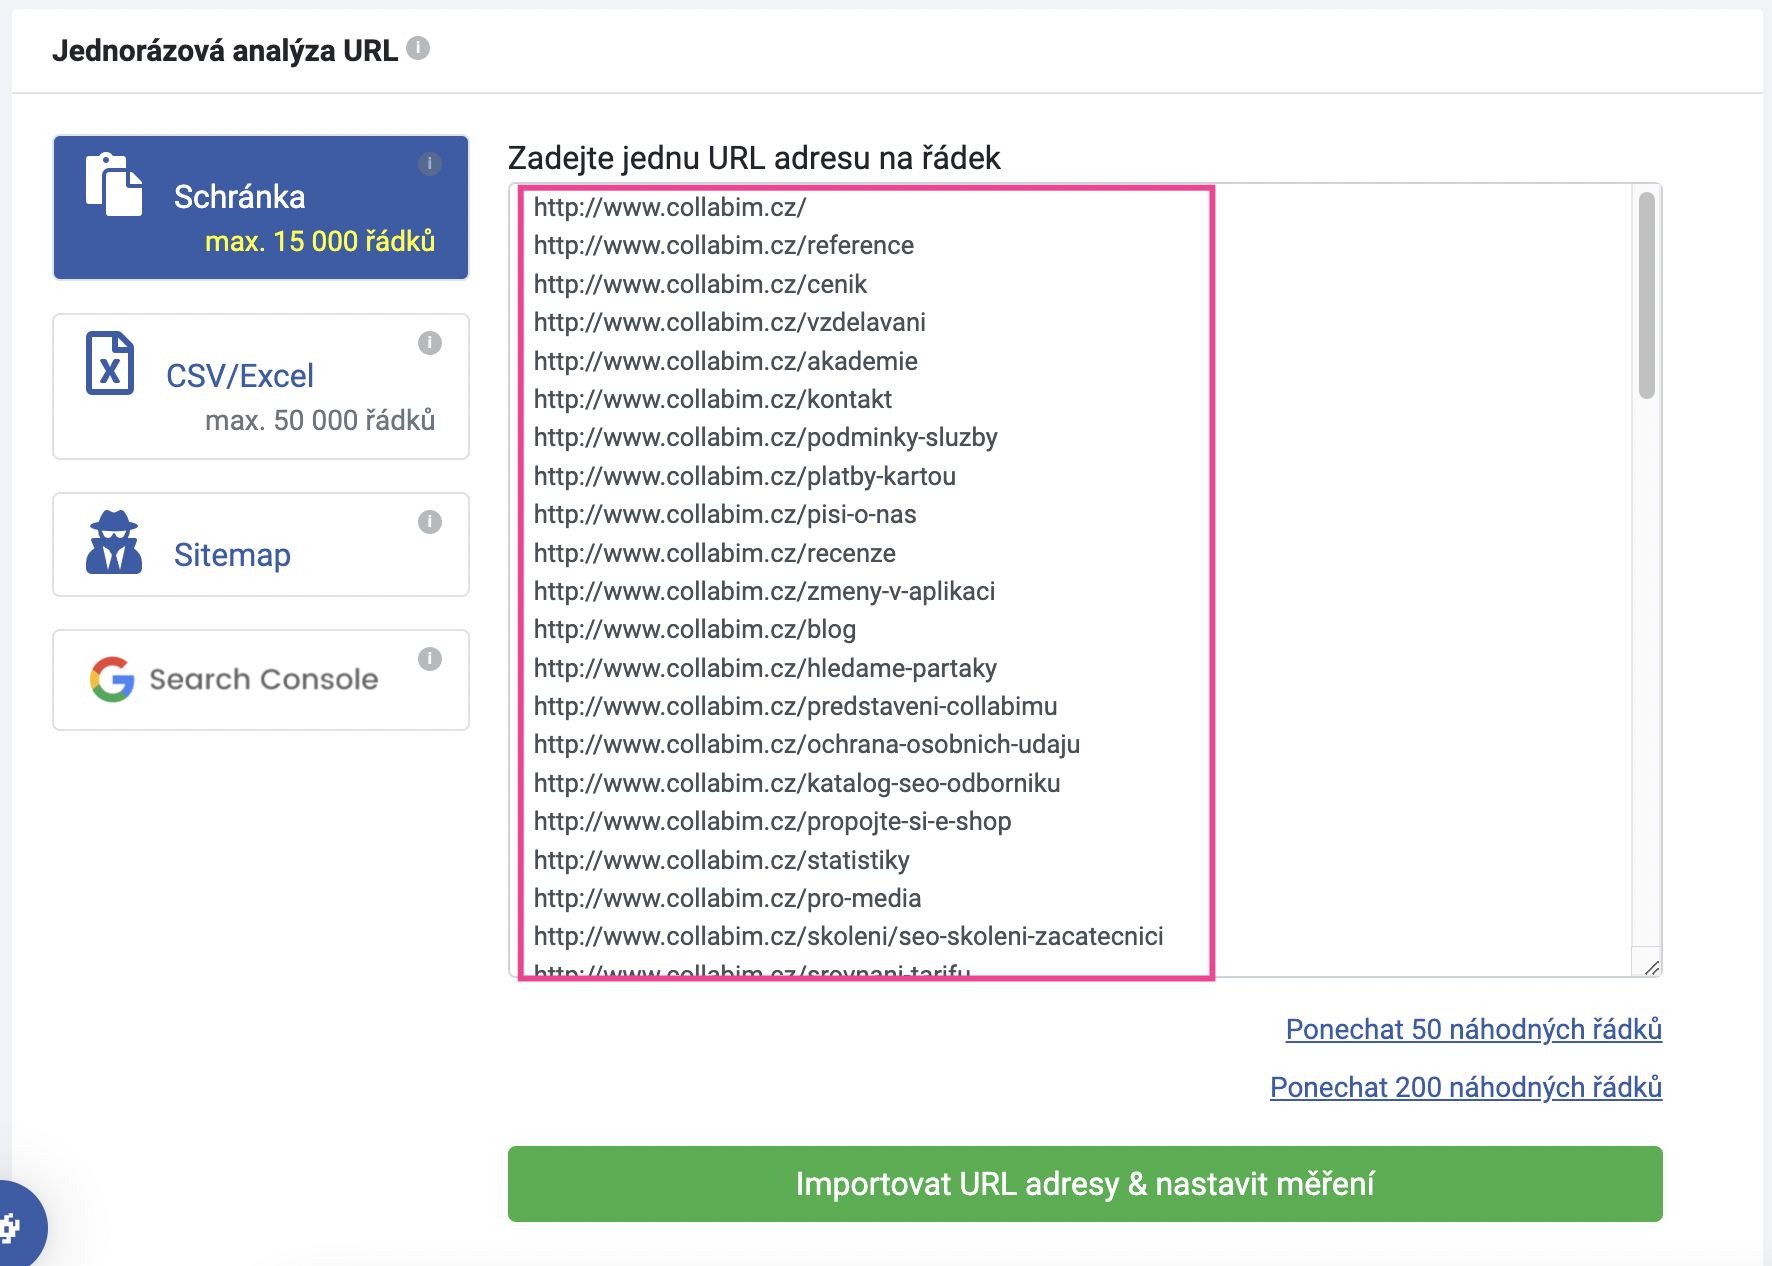This screenshot has width=1772, height=1266.
Task: Click the max. 50 000 řádků text
Action: [320, 420]
